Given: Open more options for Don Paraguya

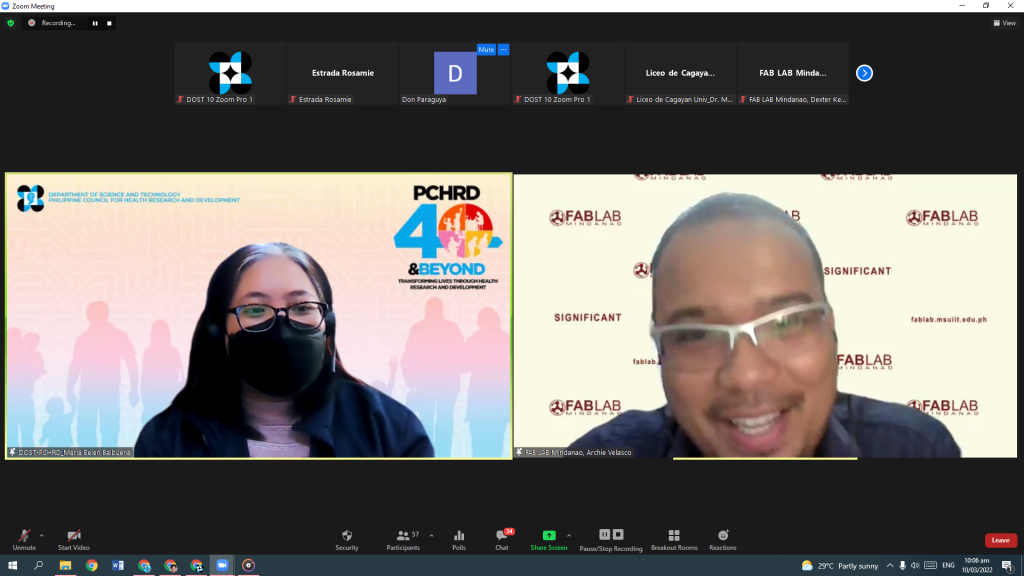Looking at the screenshot, I should click(x=504, y=50).
